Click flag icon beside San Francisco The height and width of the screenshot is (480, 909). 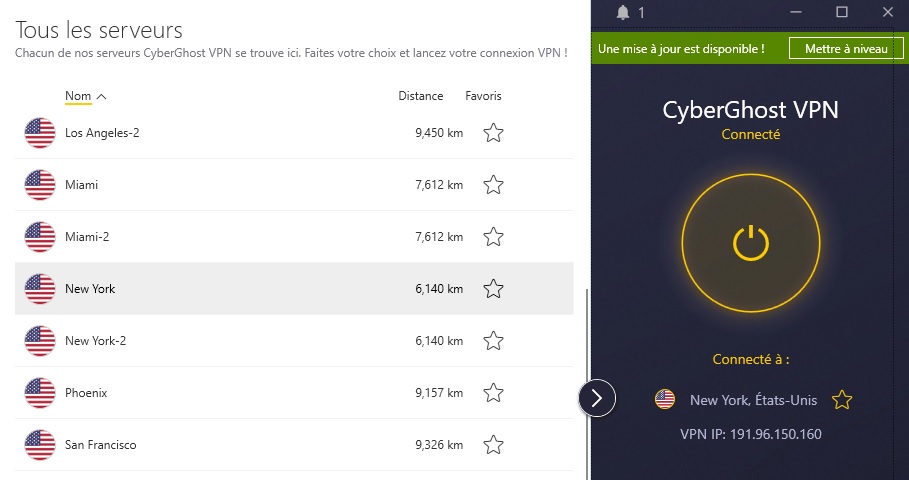point(40,445)
